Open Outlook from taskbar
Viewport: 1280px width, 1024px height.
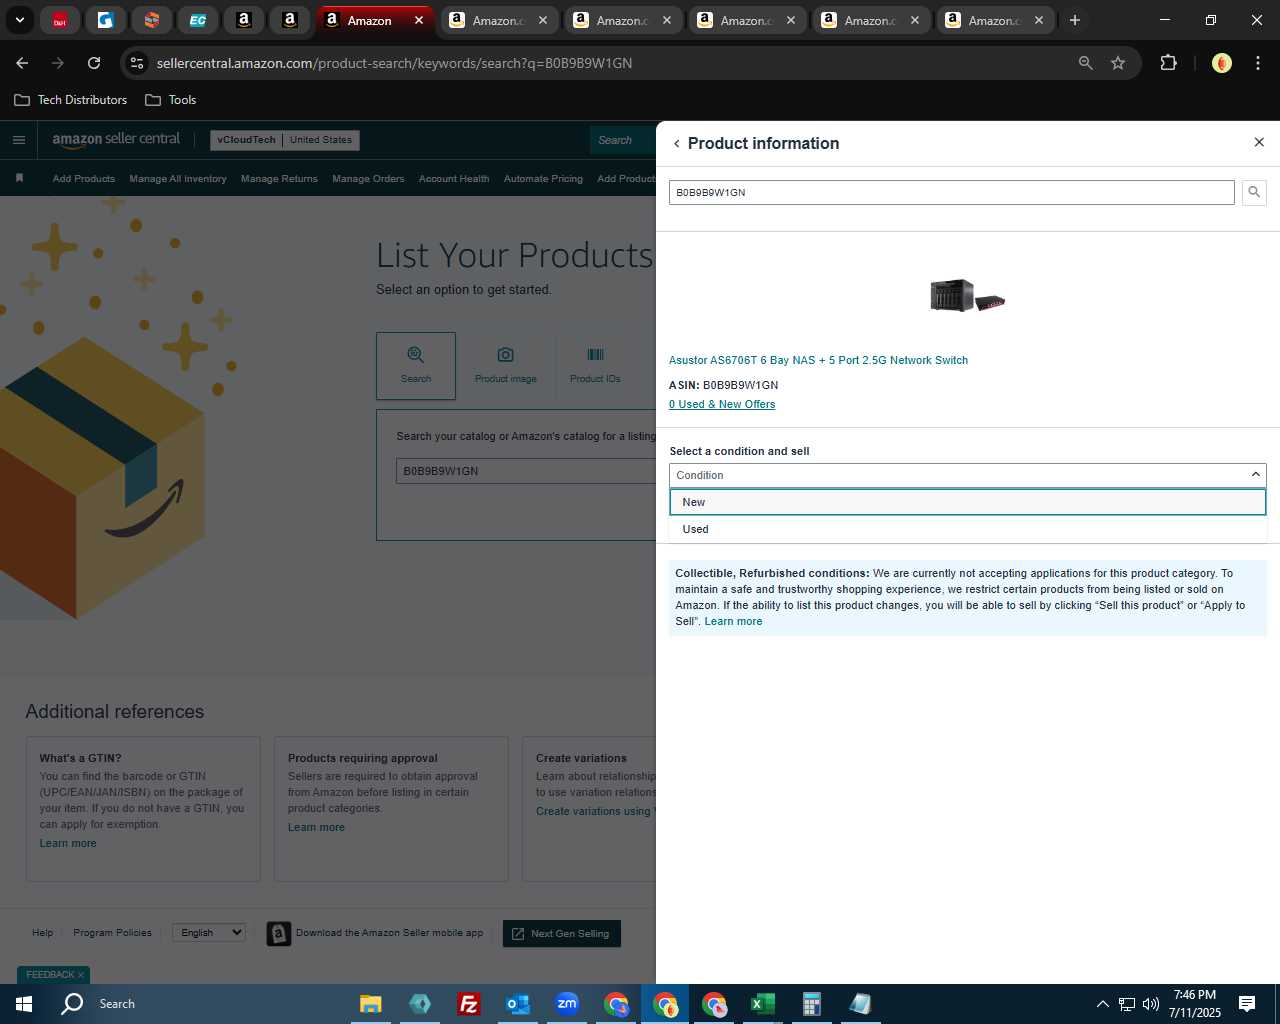[x=518, y=1004]
